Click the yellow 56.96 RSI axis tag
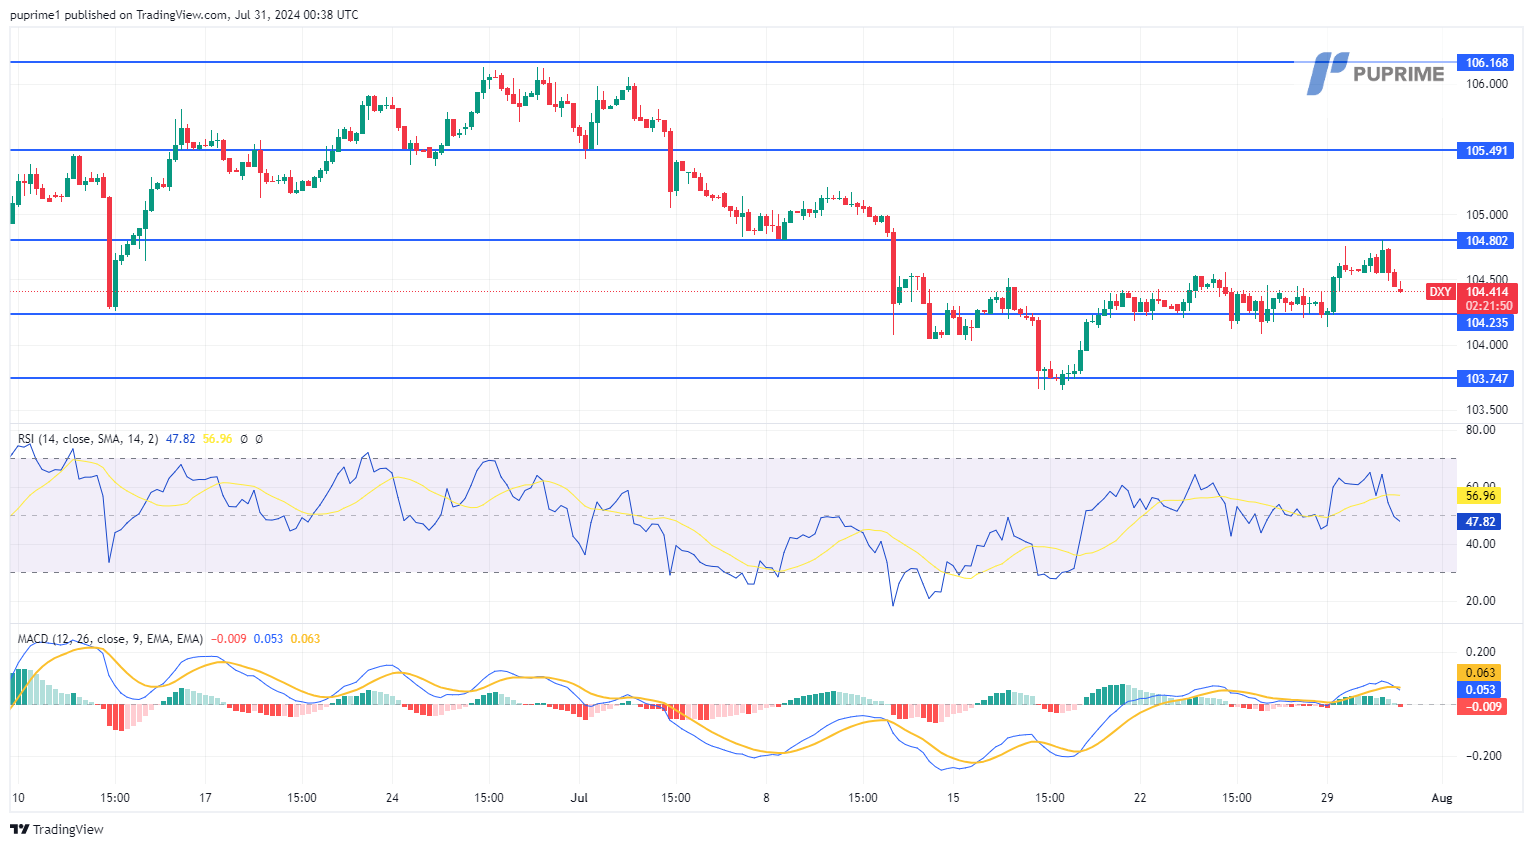Viewport: 1533px width, 847px height. tap(1480, 496)
